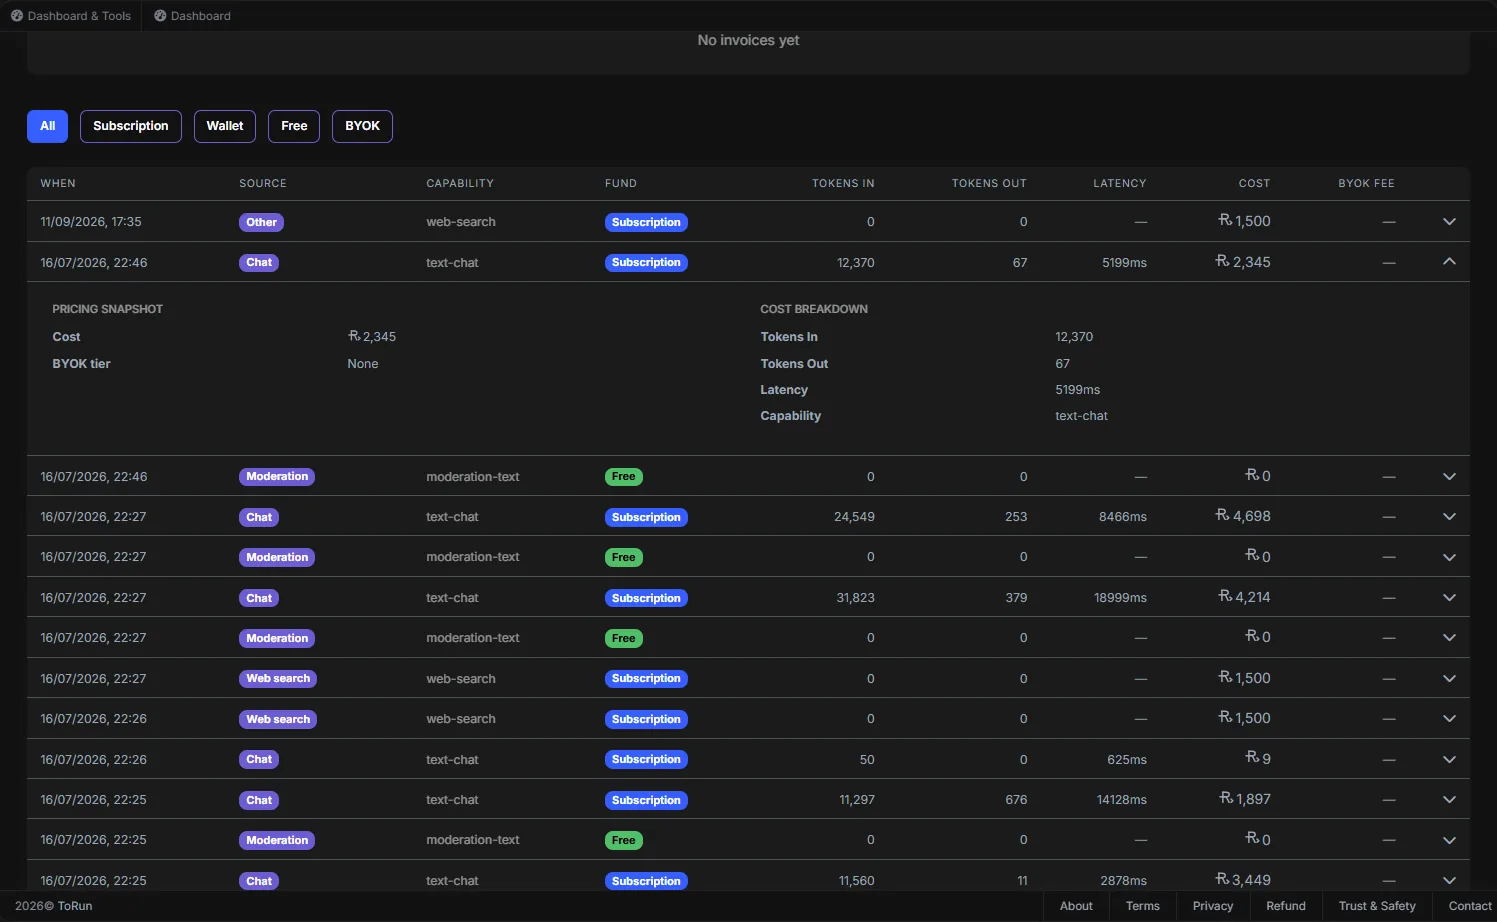Click the SOURCE column header
The image size is (1497, 922).
pos(263,184)
